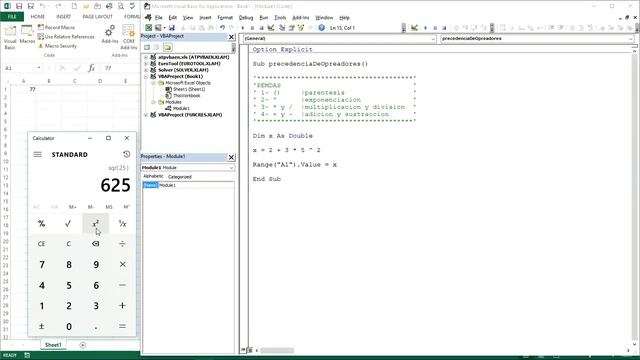
Task: Expand EuroTool project node
Action: tap(146, 64)
